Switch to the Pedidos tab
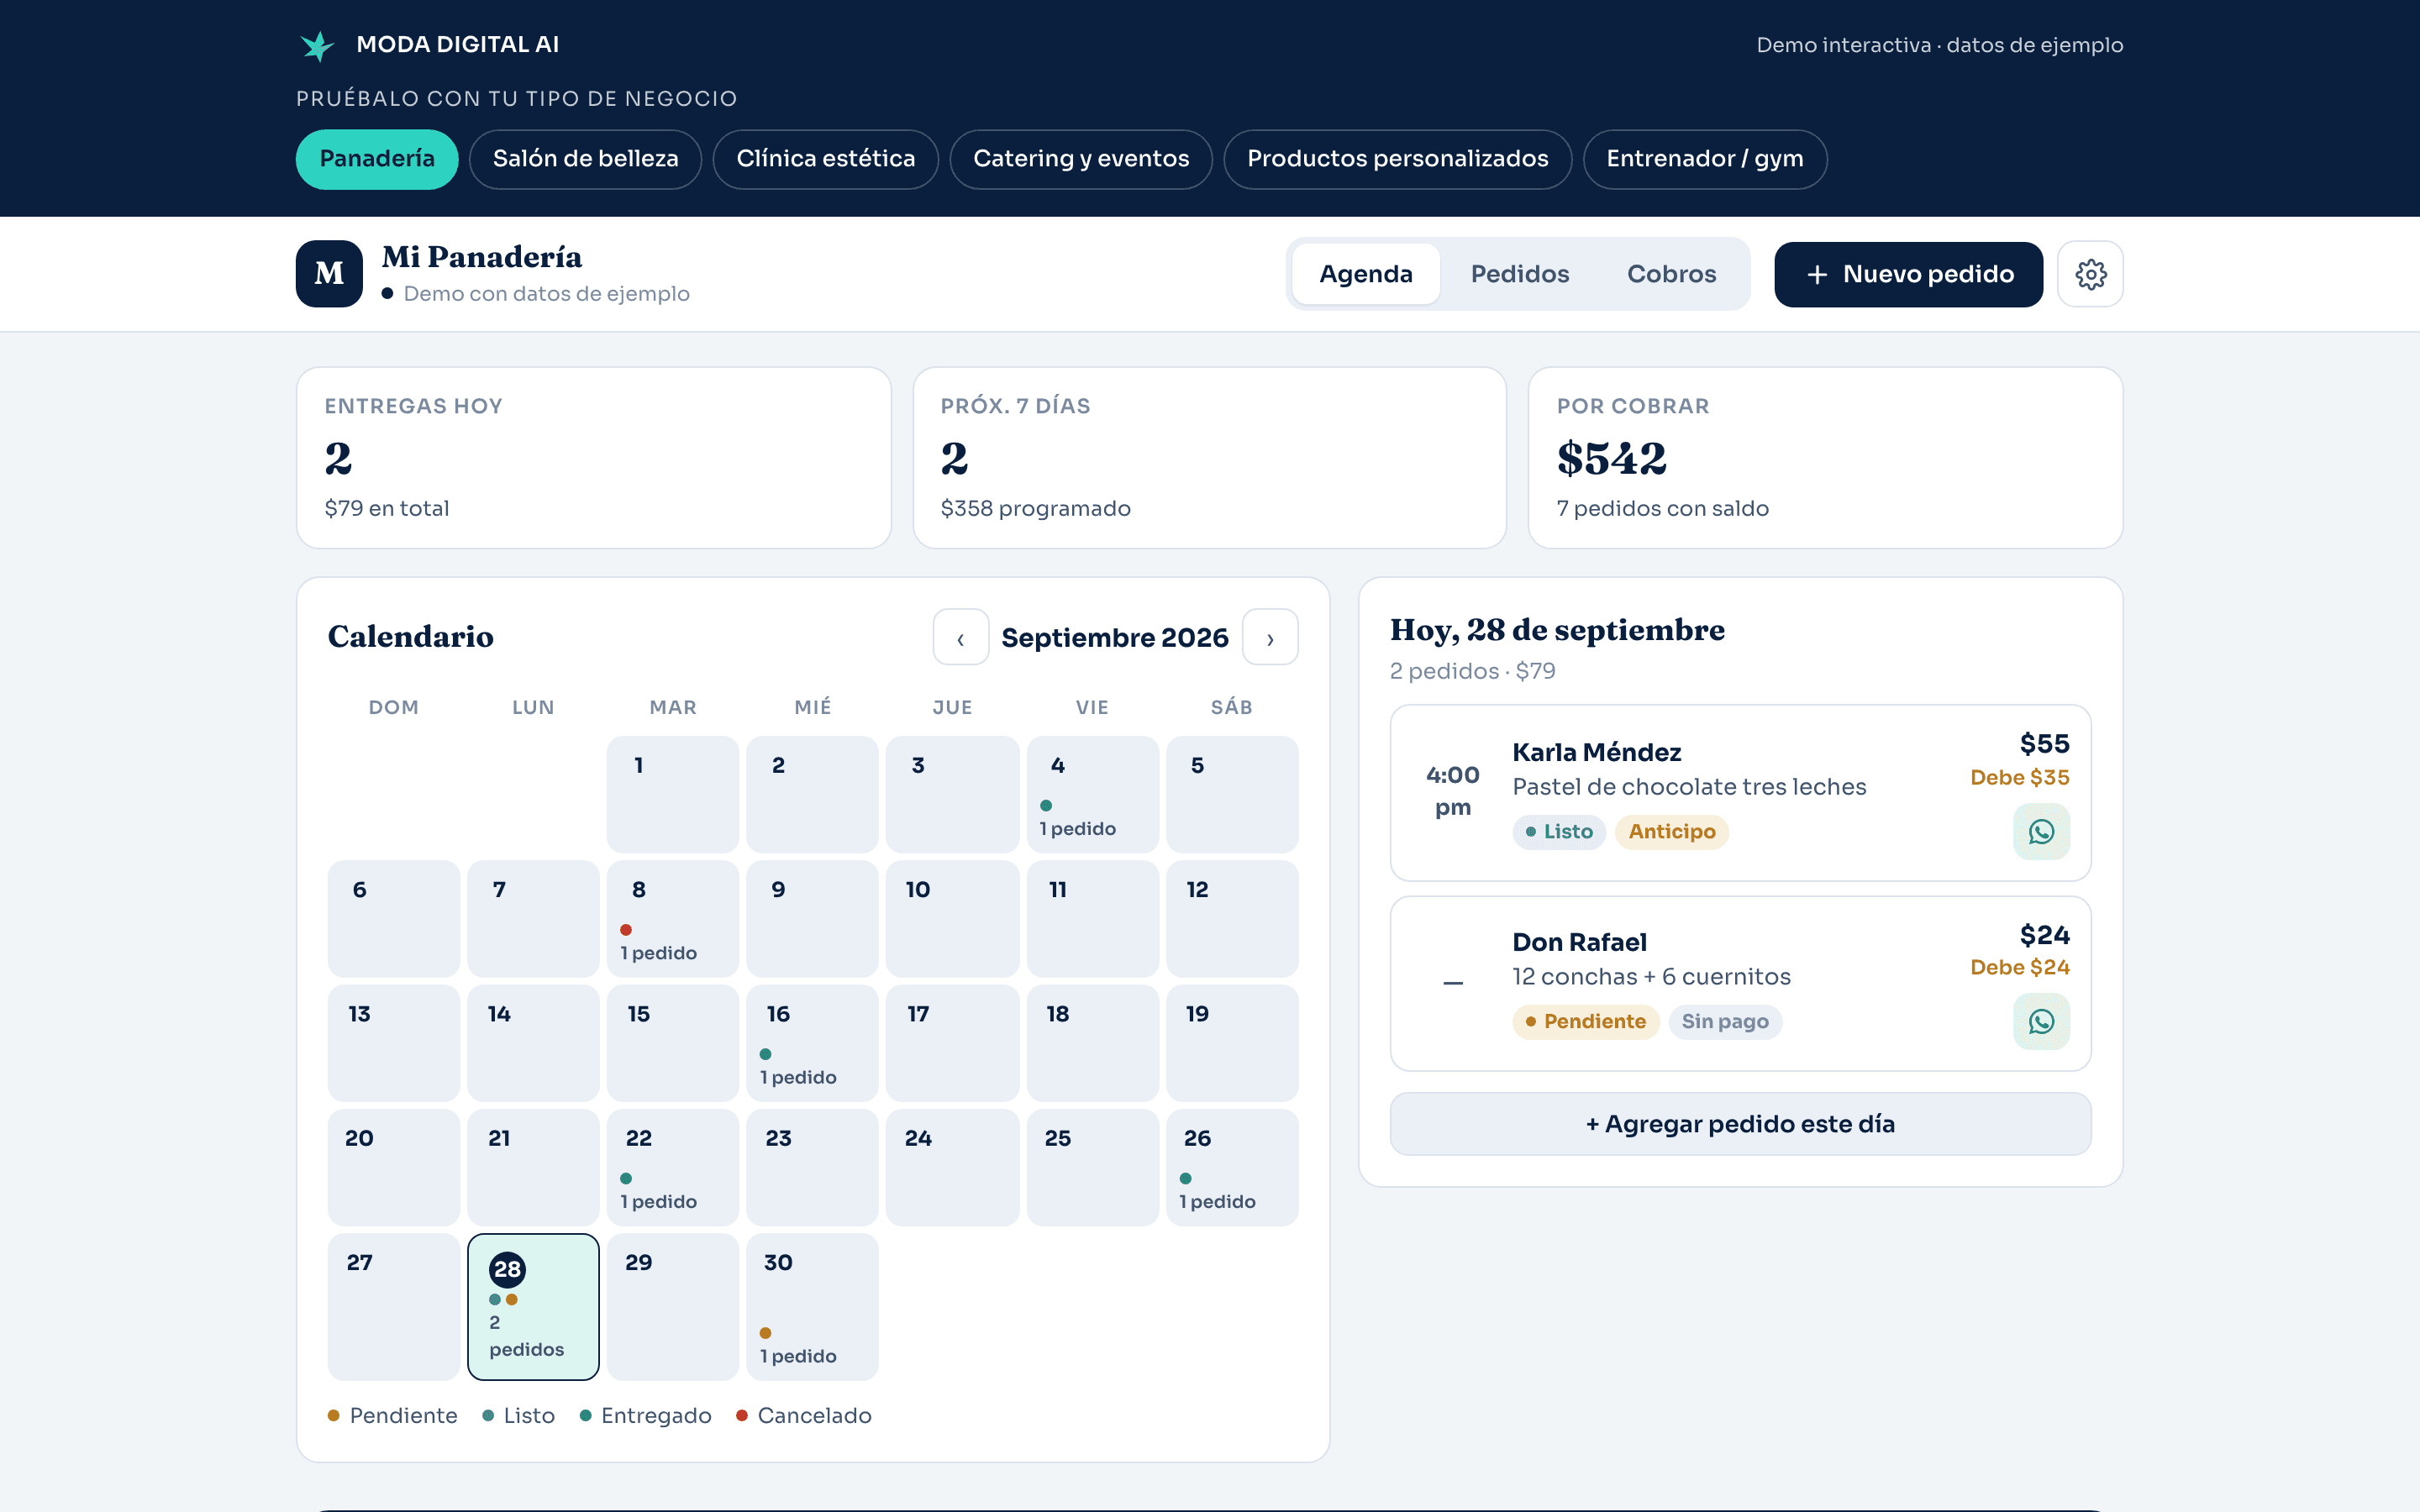2420x1512 pixels. click(1519, 274)
